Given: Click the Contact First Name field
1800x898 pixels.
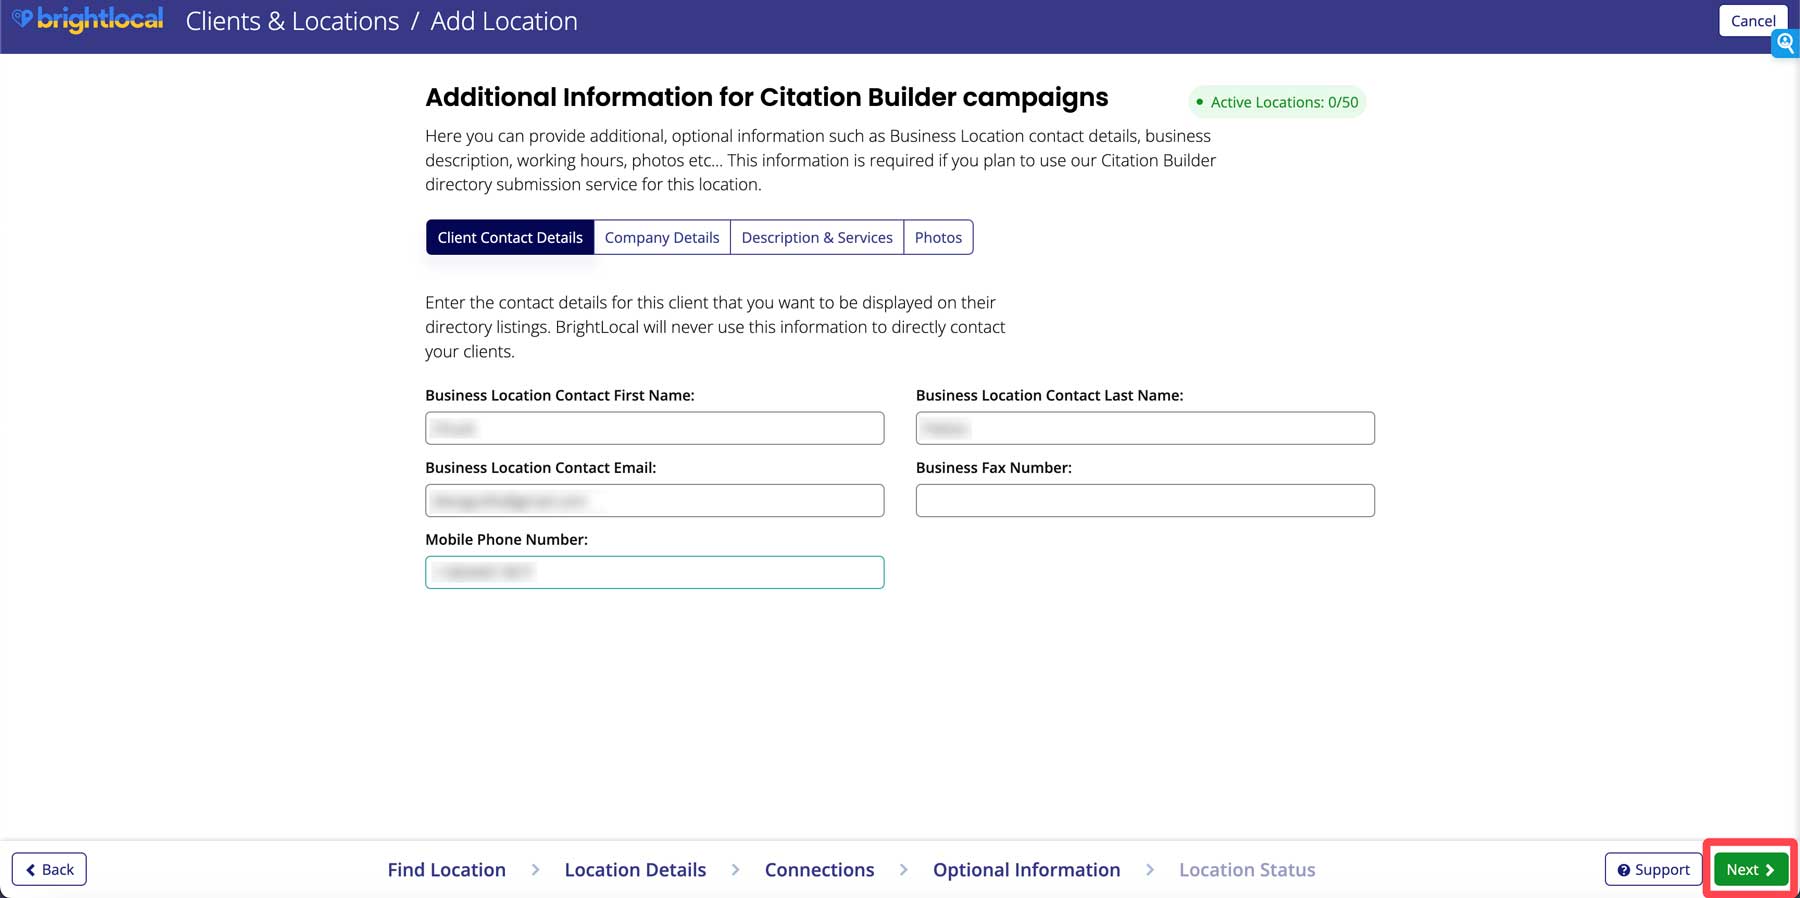Looking at the screenshot, I should pyautogui.click(x=655, y=428).
